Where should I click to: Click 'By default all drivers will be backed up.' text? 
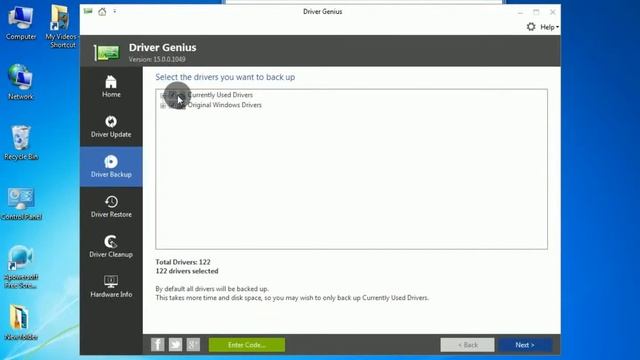(212, 289)
